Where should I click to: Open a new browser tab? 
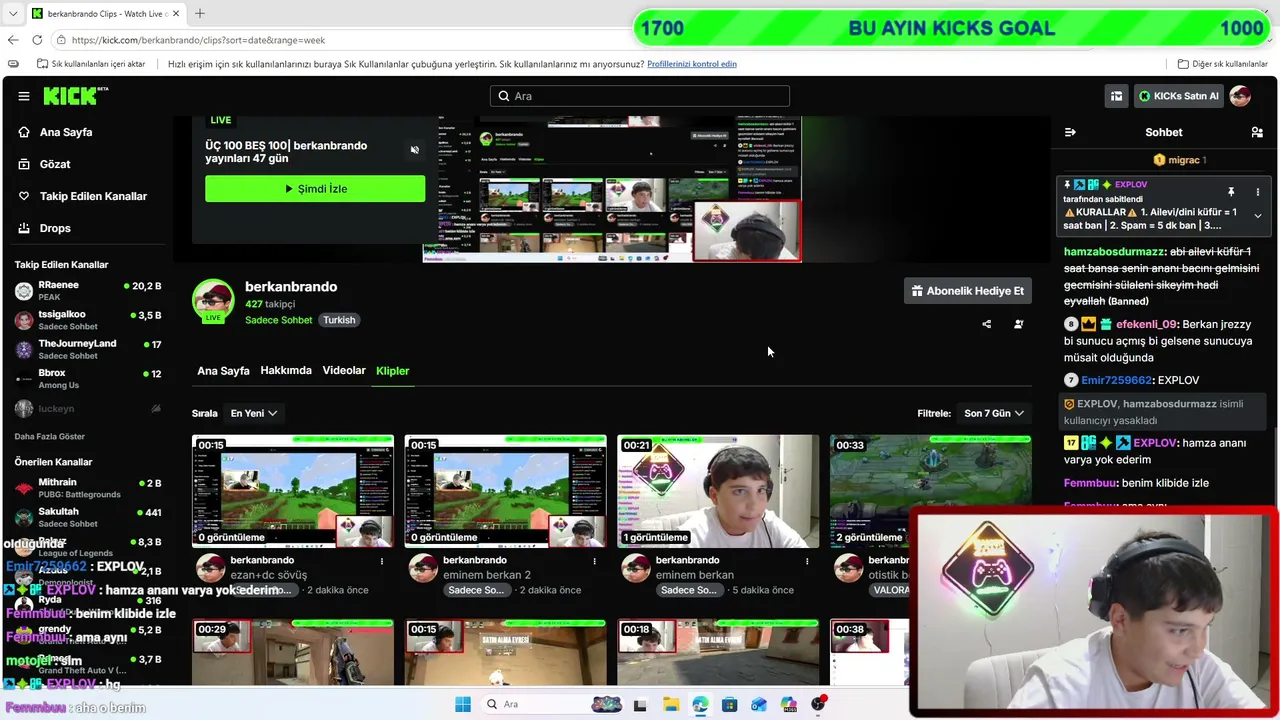coord(200,13)
